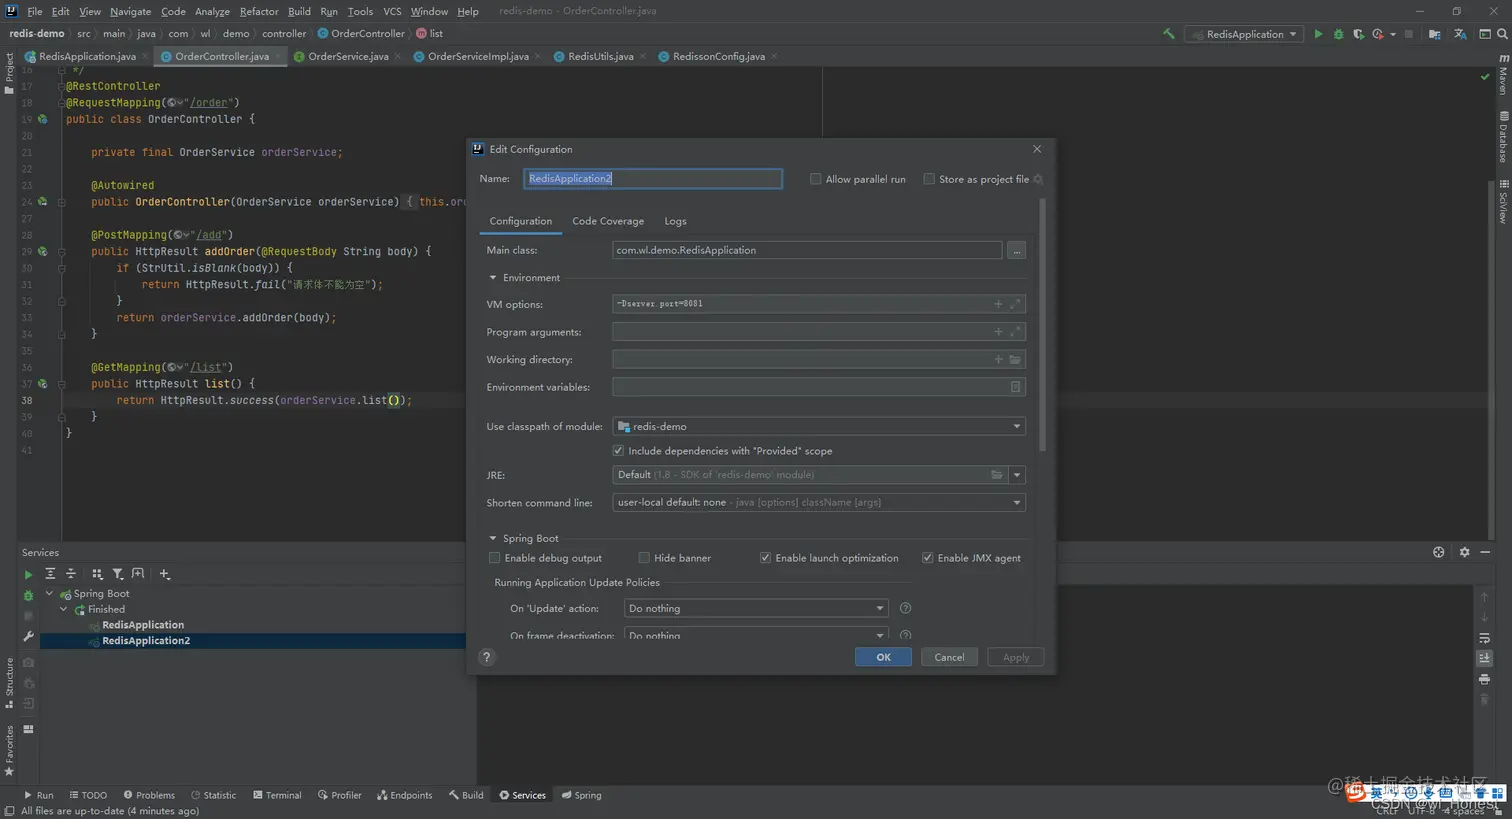Viewport: 1512px width, 819px height.
Task: Open the JRE dropdown arrow
Action: pos(1017,475)
